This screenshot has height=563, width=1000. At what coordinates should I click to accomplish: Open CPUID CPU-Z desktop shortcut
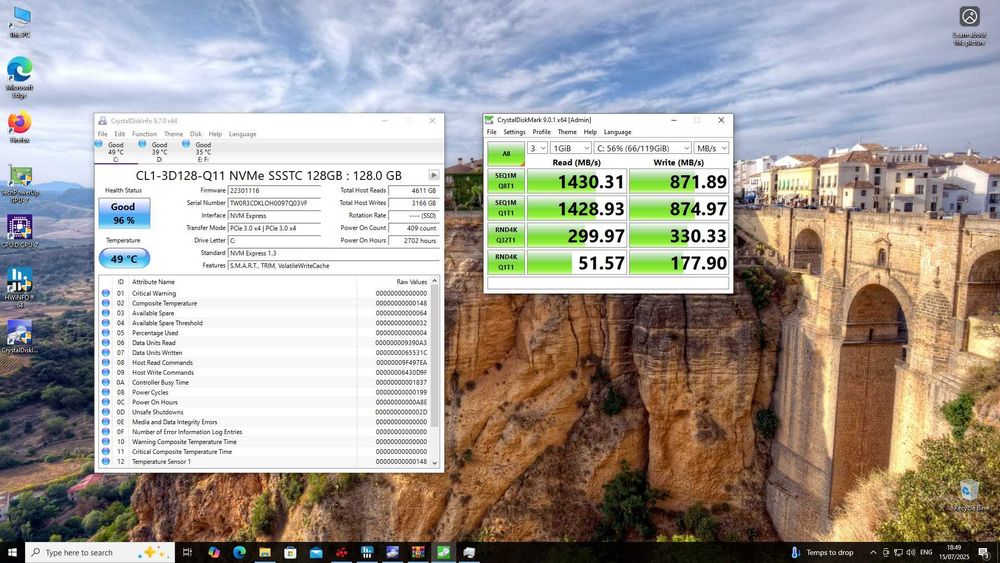pos(20,231)
